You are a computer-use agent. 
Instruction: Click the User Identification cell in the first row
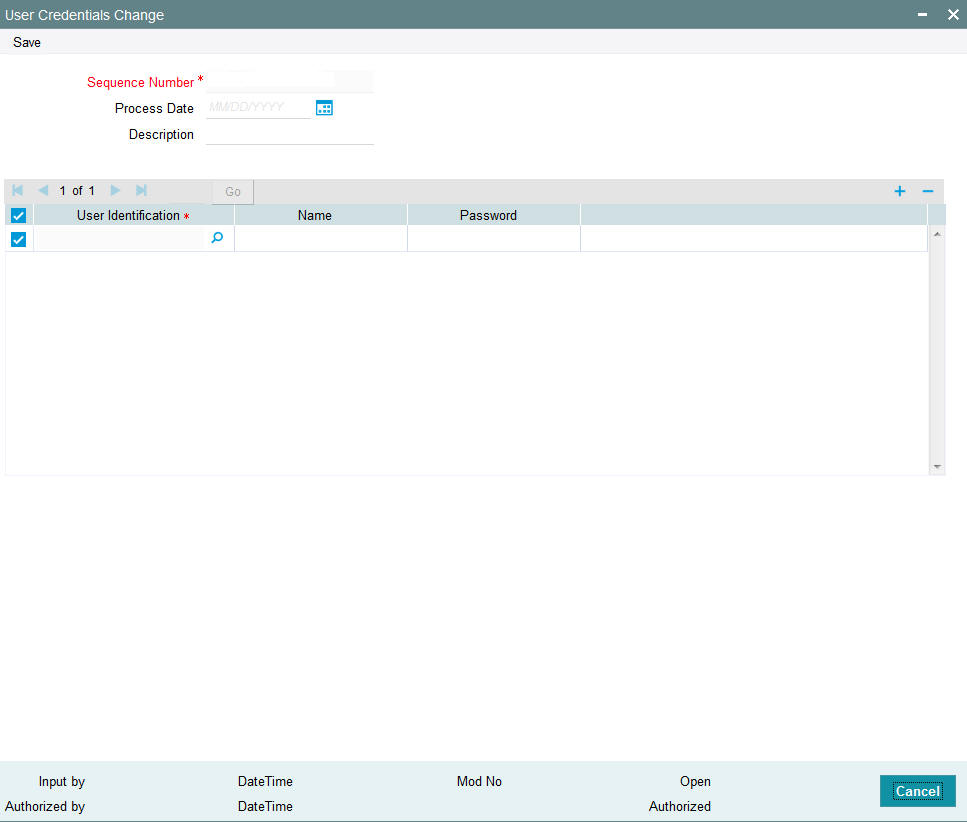120,238
